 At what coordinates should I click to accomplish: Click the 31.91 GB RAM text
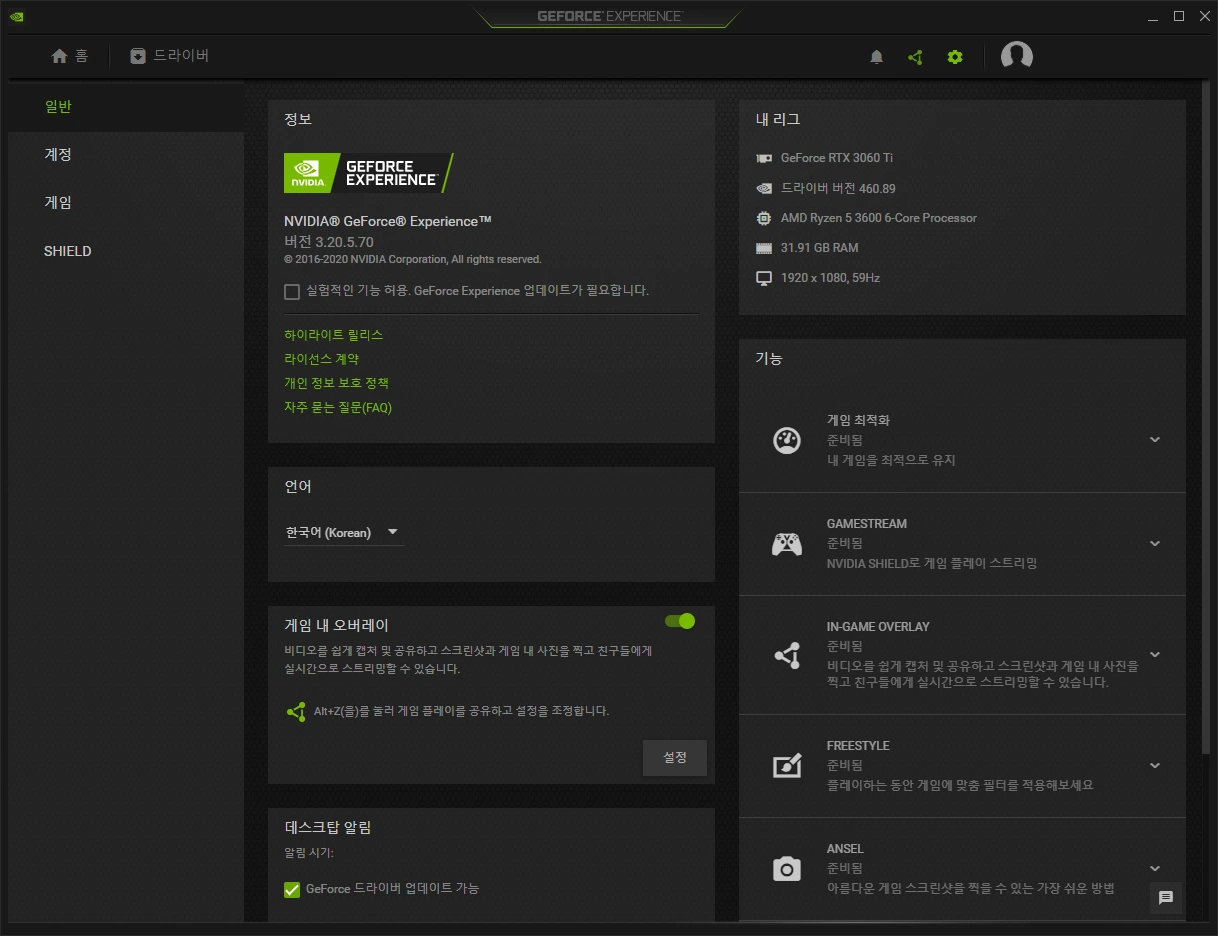820,248
